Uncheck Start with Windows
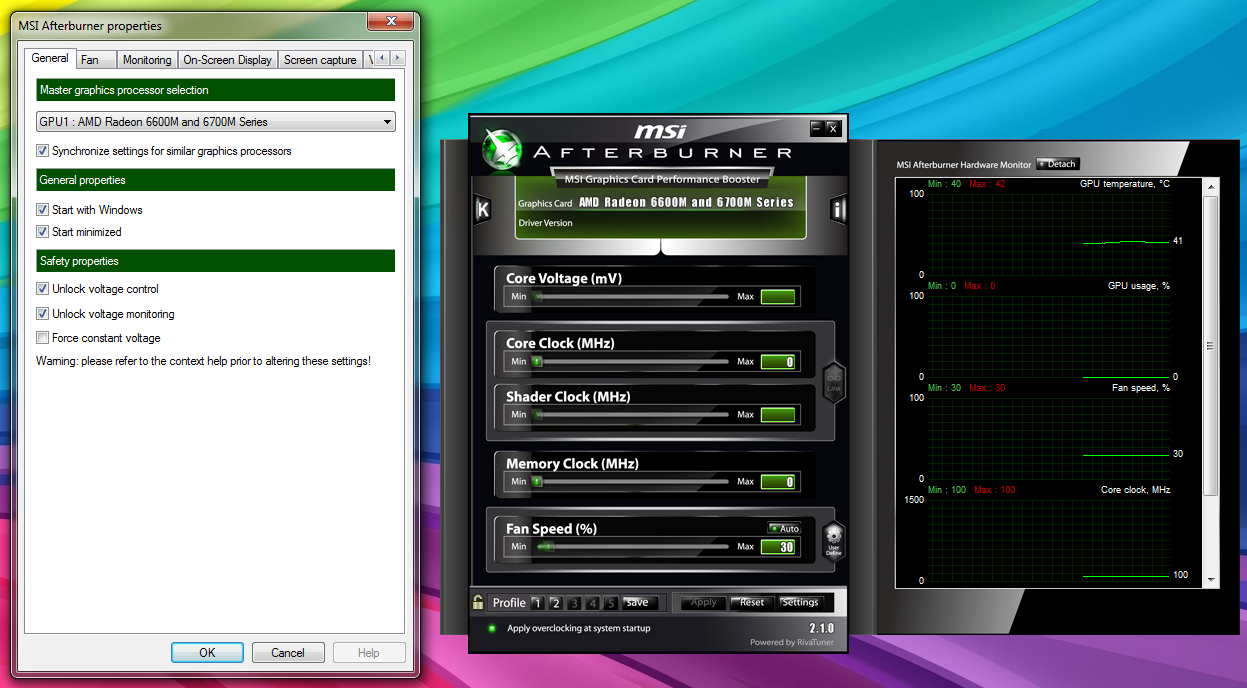This screenshot has width=1247, height=688. coord(42,210)
